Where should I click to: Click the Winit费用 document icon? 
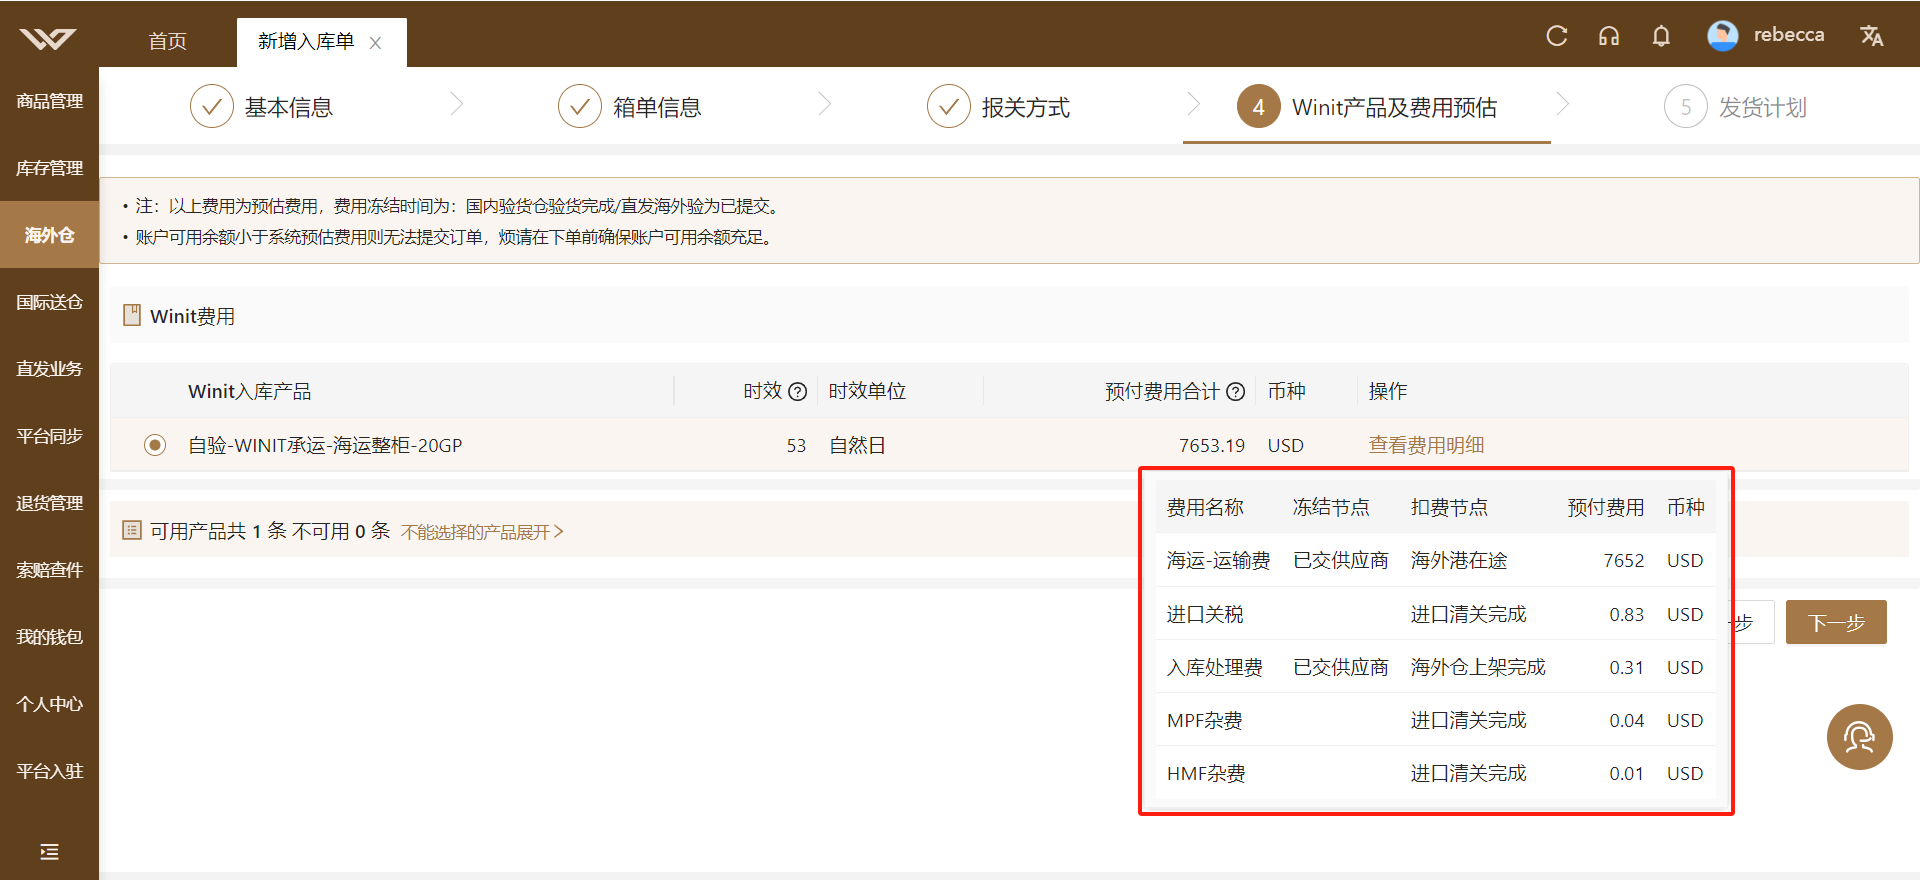point(132,316)
